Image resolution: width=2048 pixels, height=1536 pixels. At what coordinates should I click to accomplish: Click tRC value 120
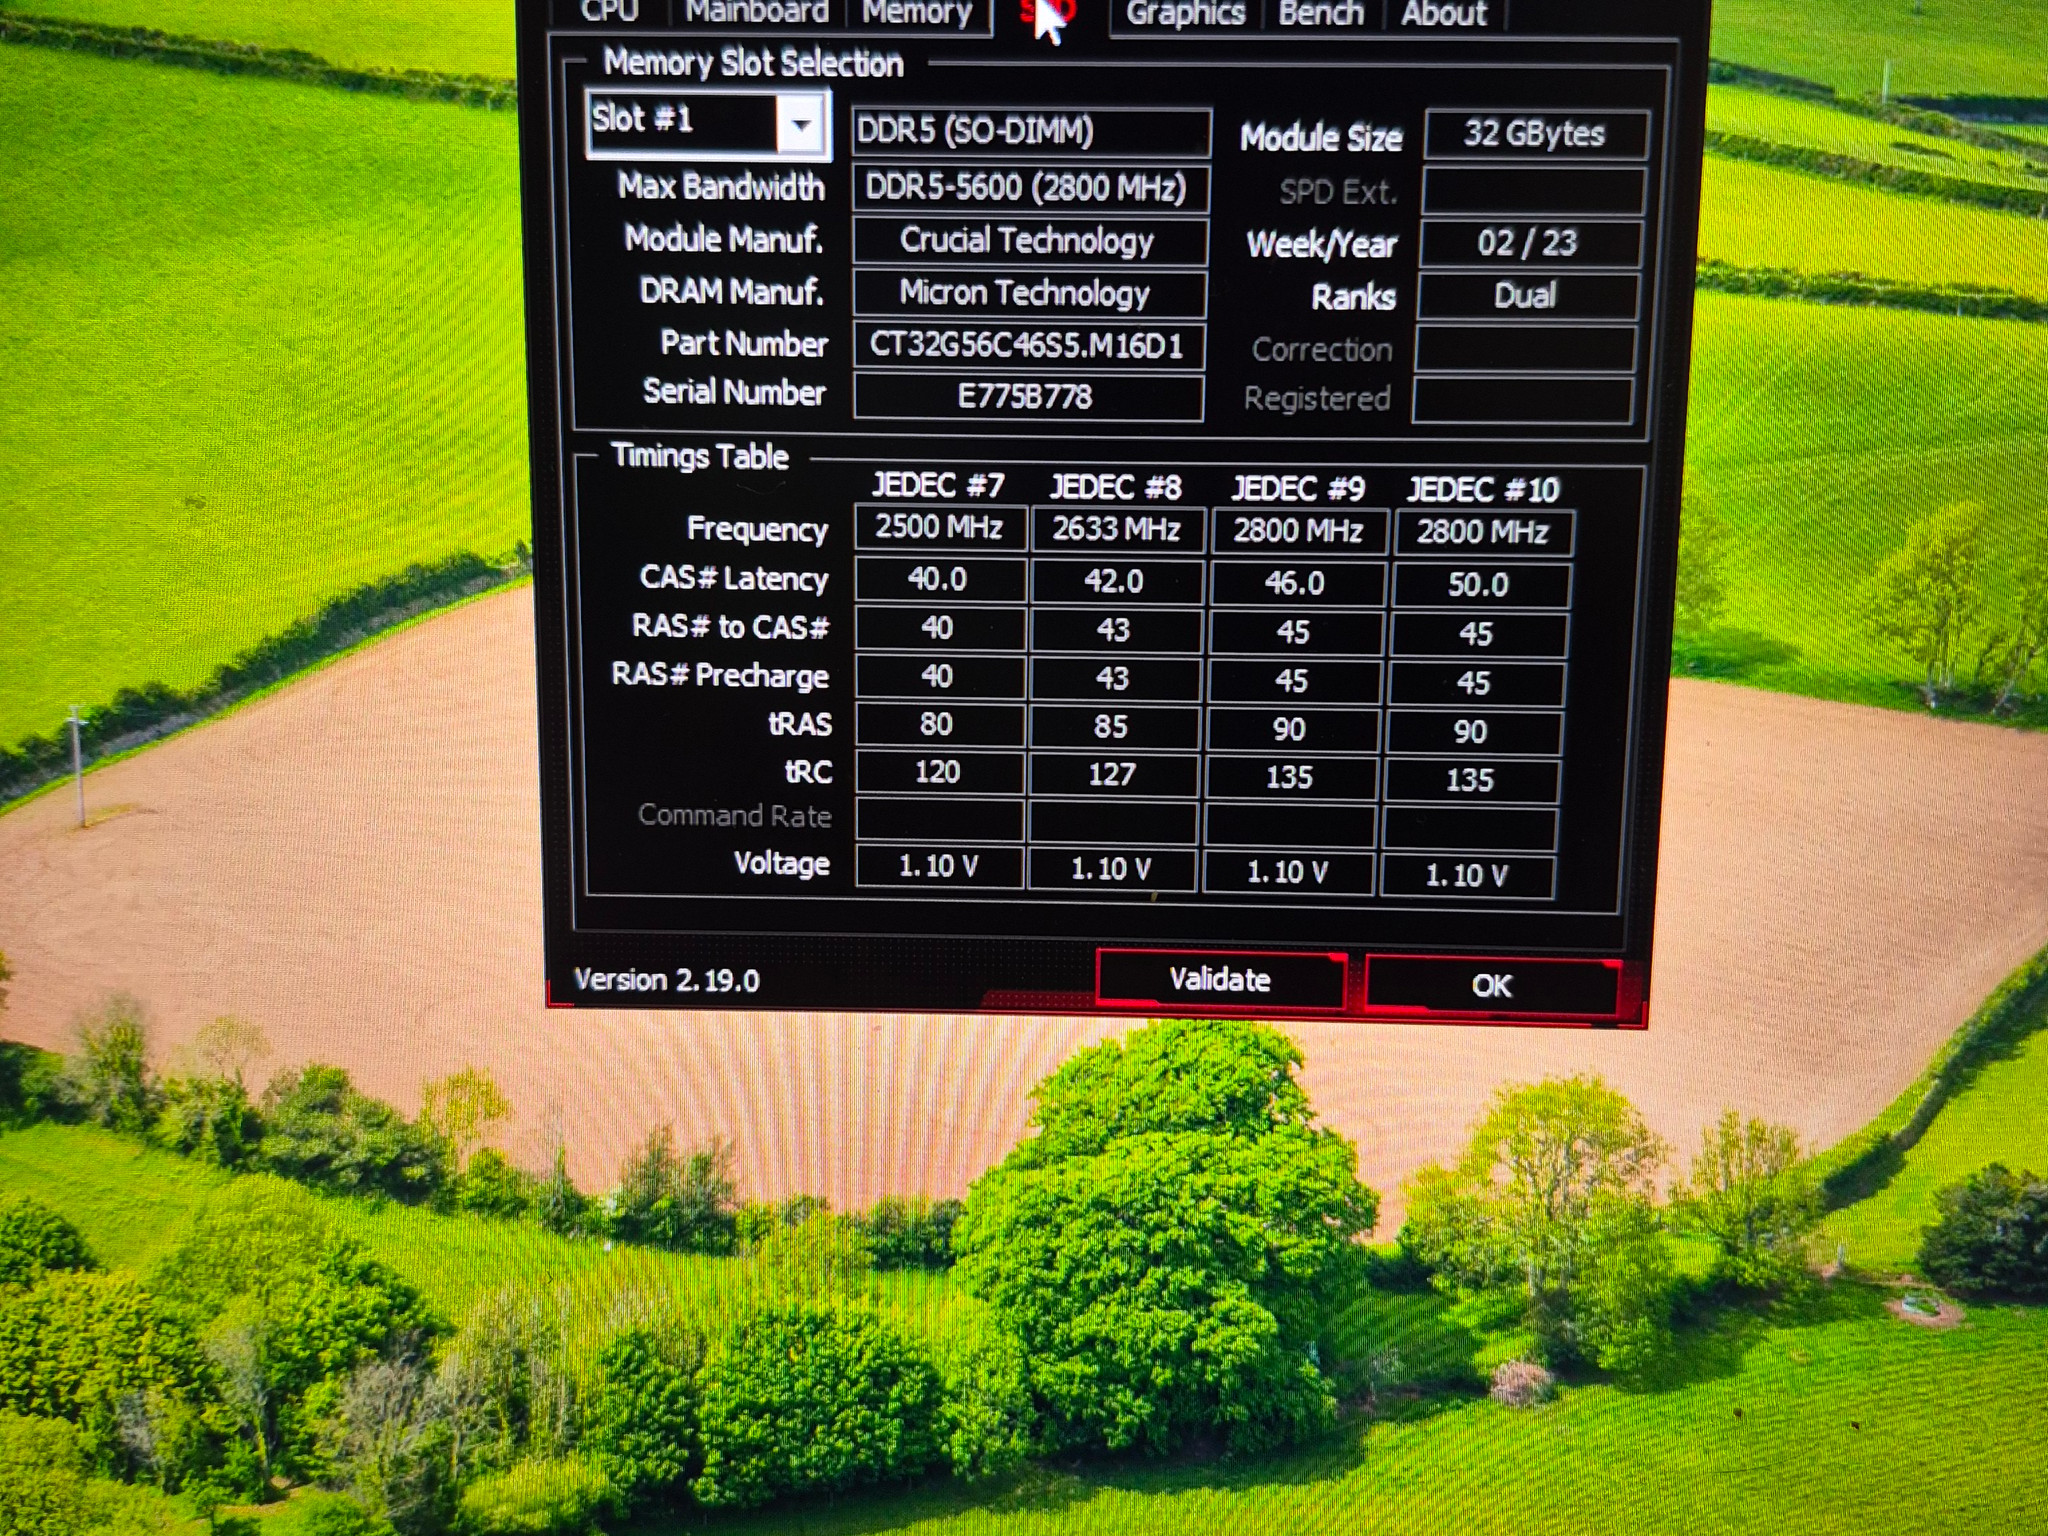click(938, 773)
